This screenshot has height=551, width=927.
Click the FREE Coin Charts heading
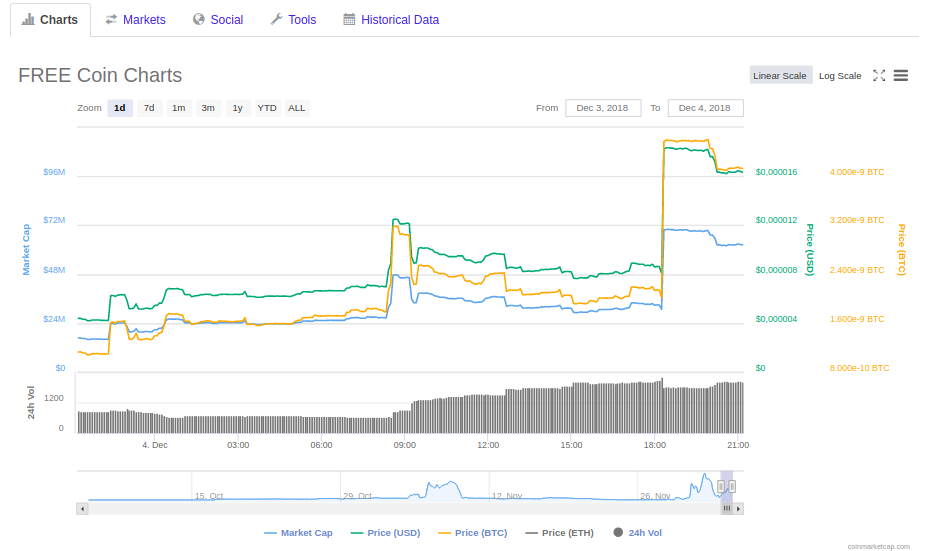coord(100,75)
